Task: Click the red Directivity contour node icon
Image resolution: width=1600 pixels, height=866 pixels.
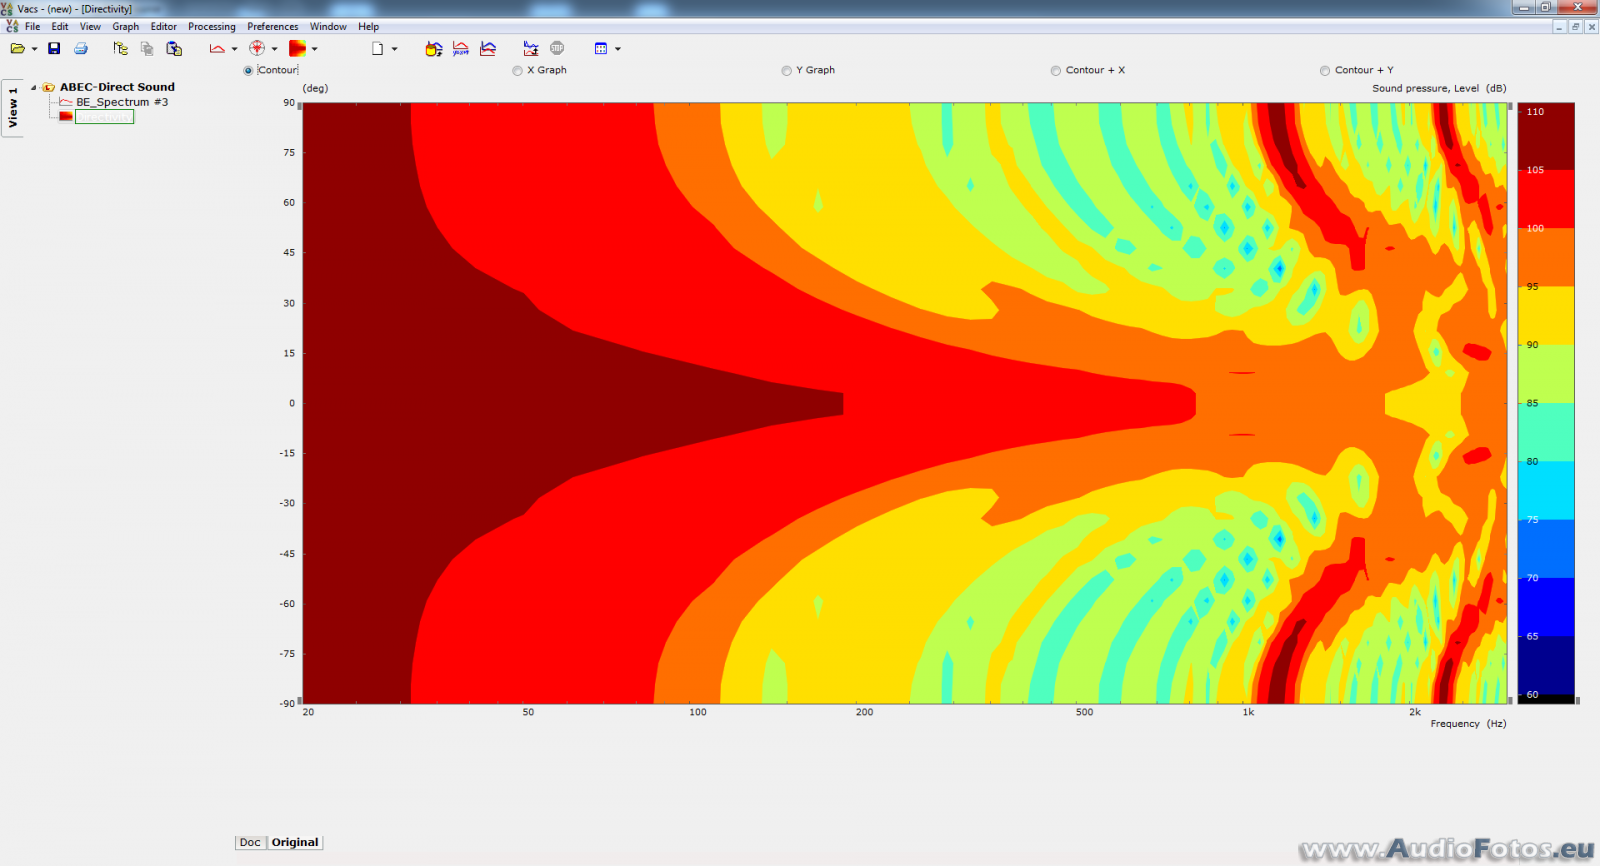Action: coord(66,117)
